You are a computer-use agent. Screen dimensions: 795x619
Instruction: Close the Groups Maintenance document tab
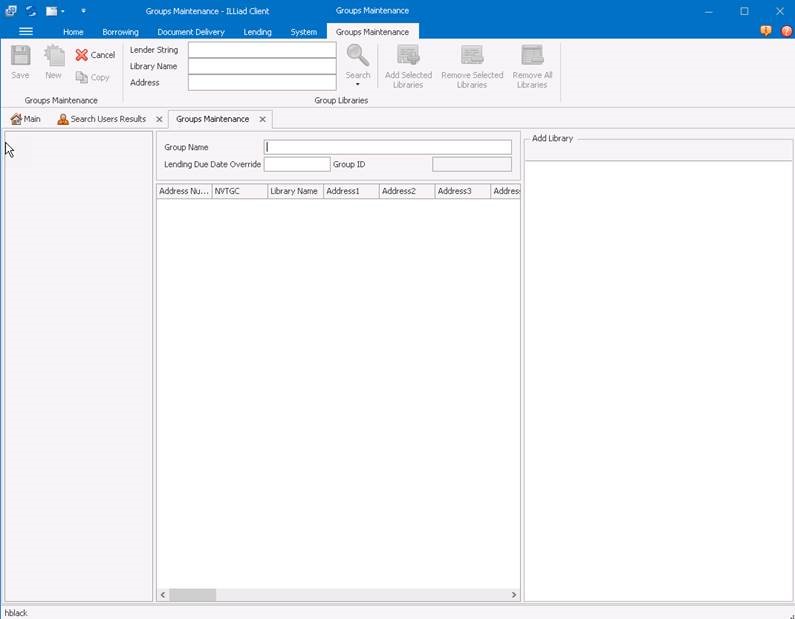262,119
